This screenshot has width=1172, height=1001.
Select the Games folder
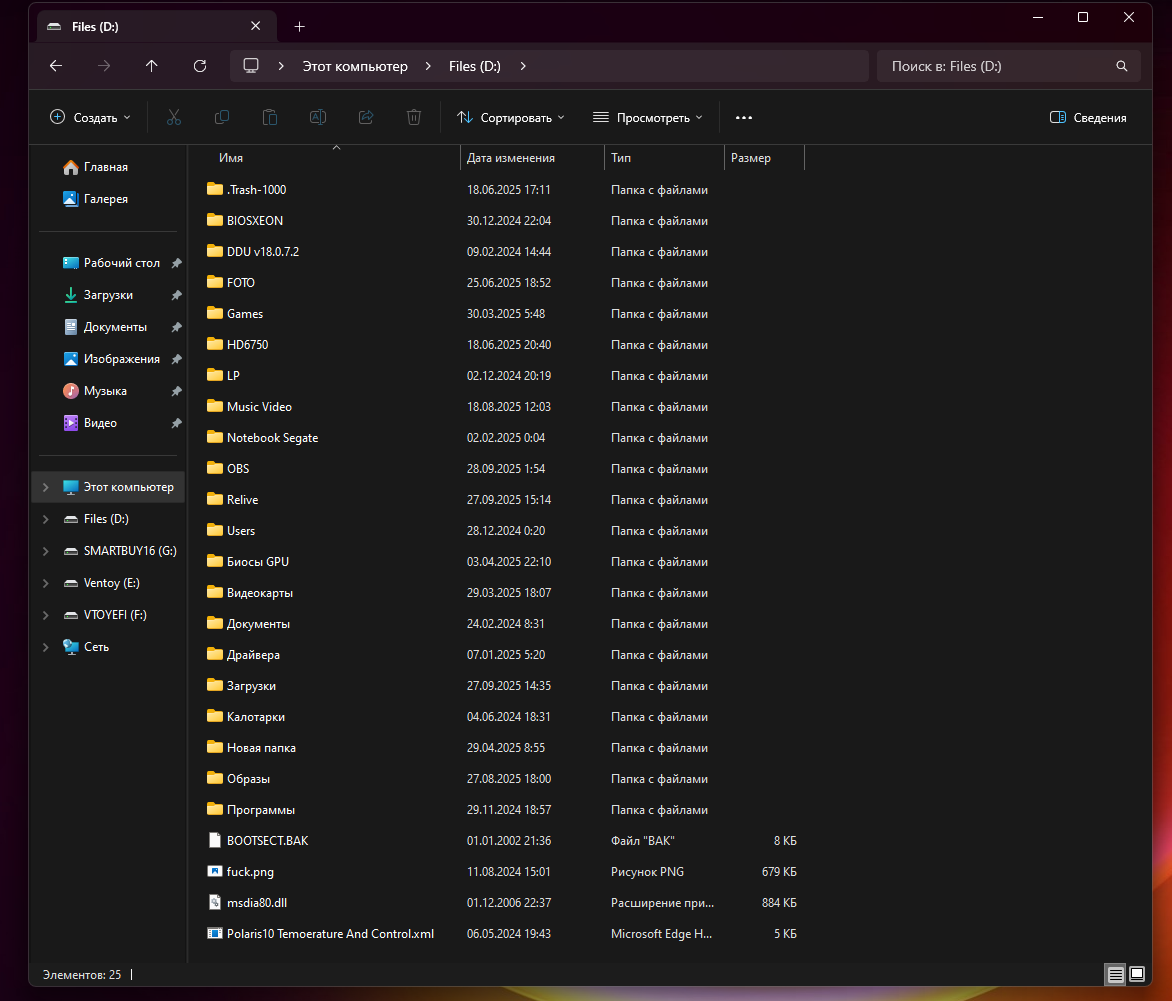coord(245,314)
